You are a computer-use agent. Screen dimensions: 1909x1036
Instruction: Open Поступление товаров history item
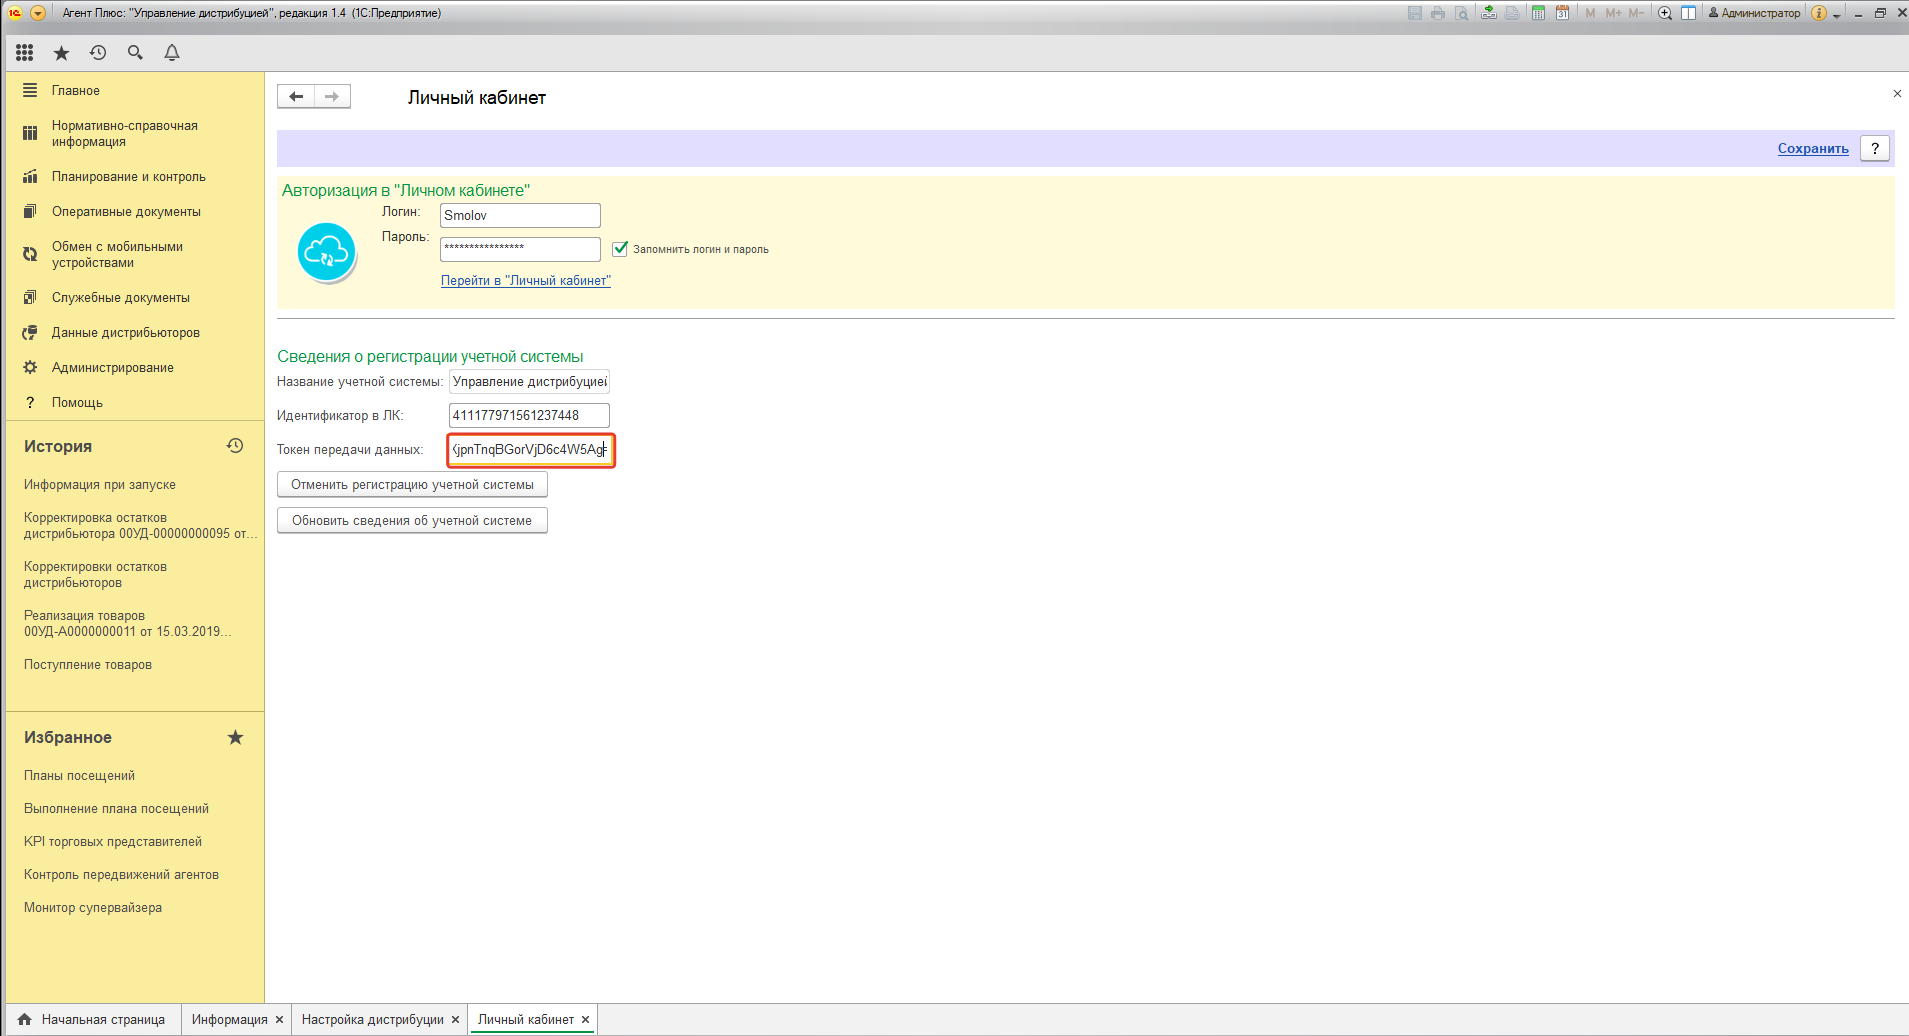(88, 664)
